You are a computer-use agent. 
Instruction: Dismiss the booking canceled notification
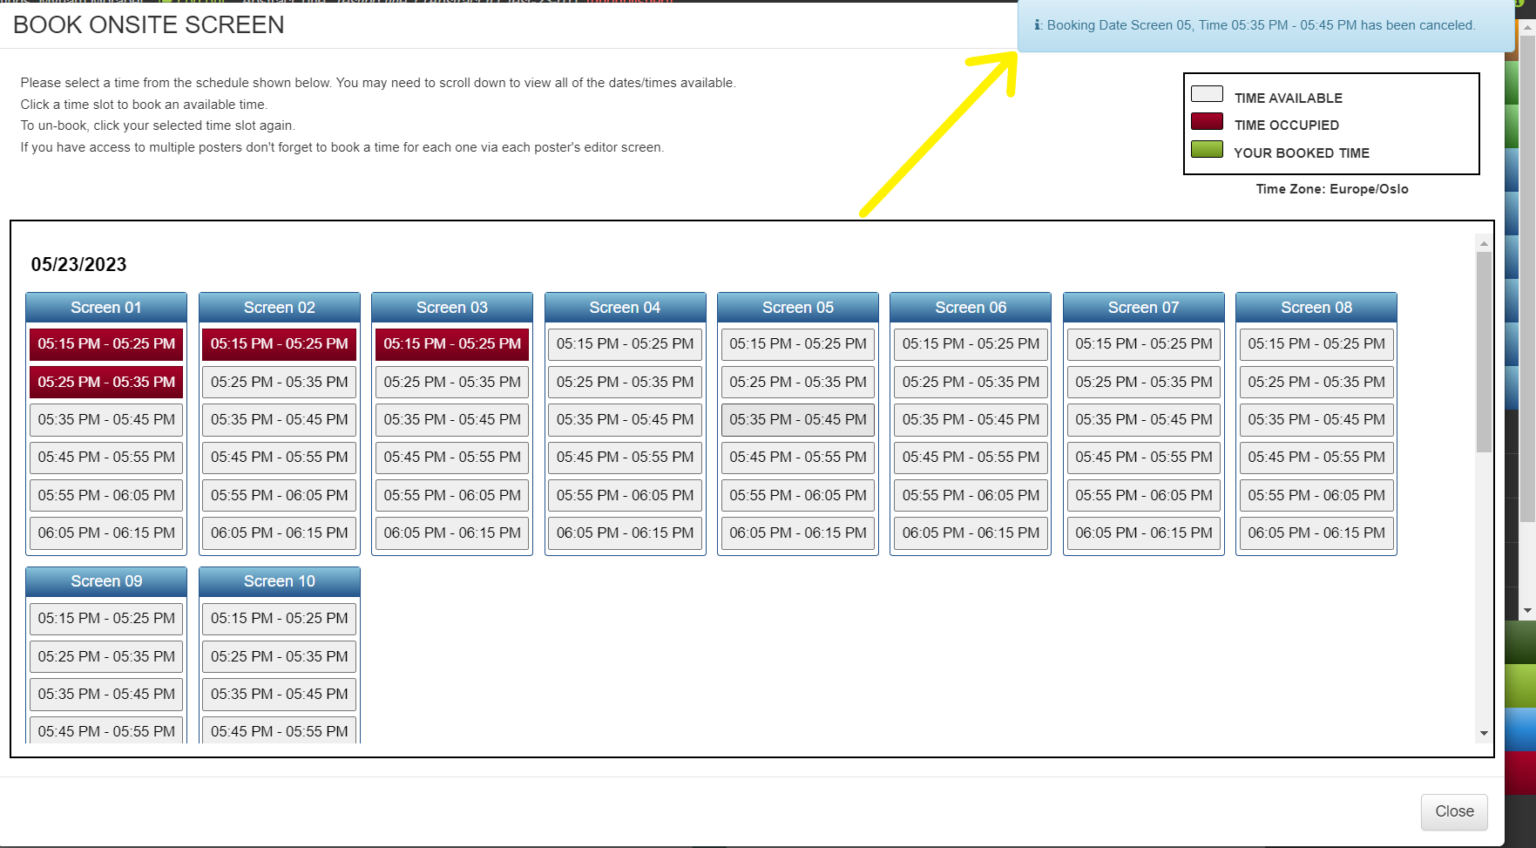pos(1265,25)
